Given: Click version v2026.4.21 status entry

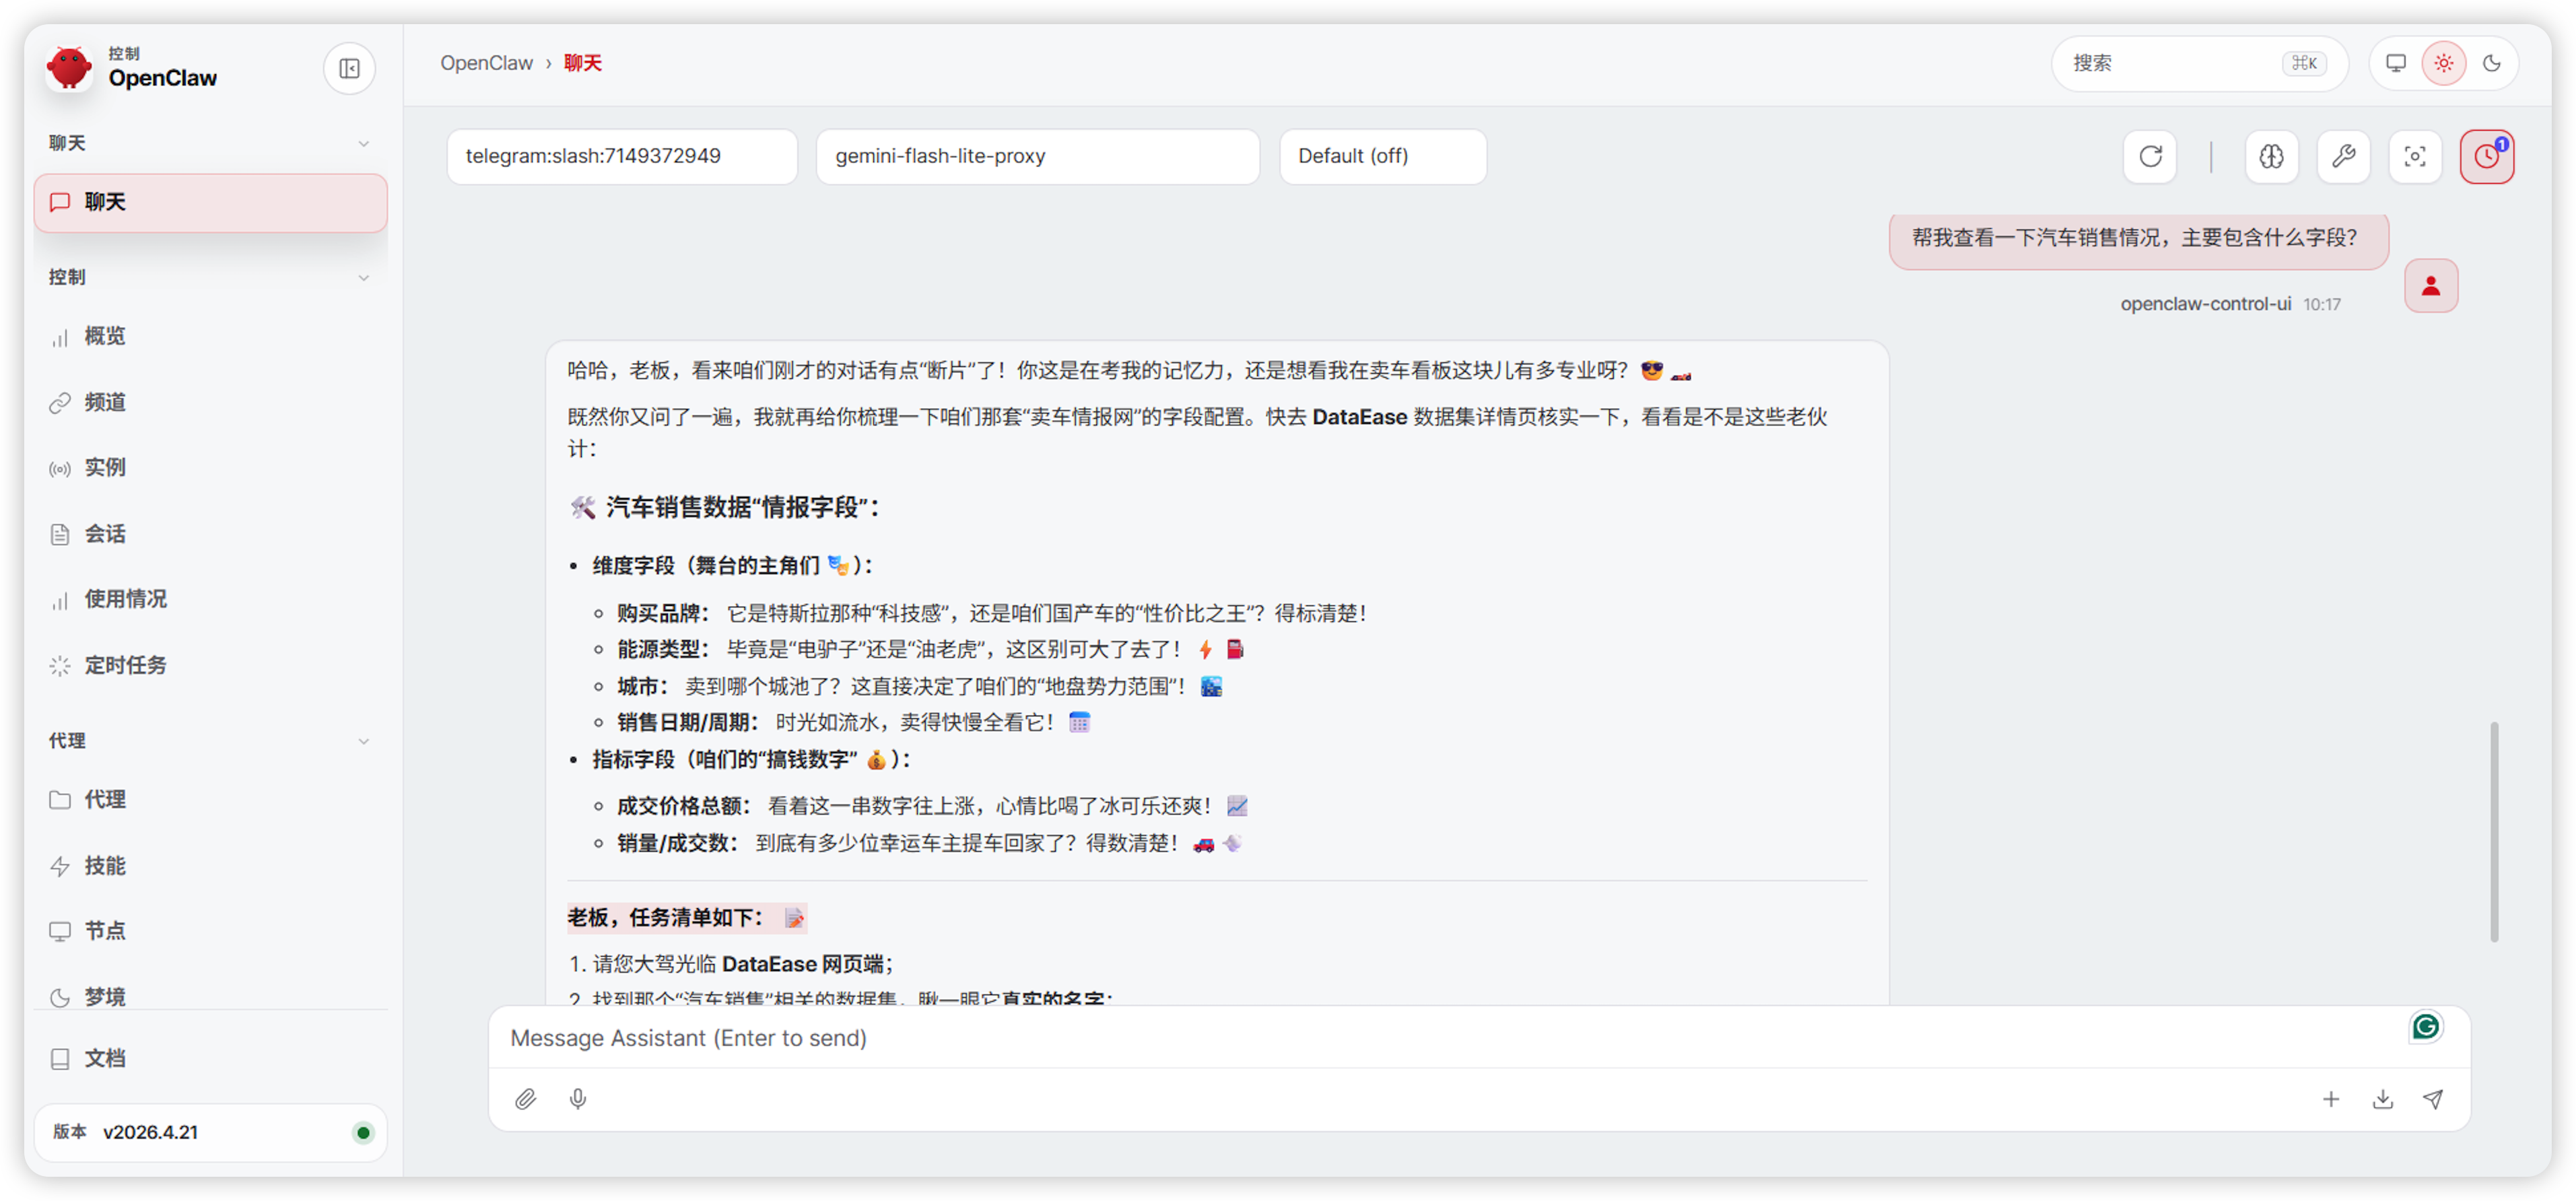Looking at the screenshot, I should 211,1132.
